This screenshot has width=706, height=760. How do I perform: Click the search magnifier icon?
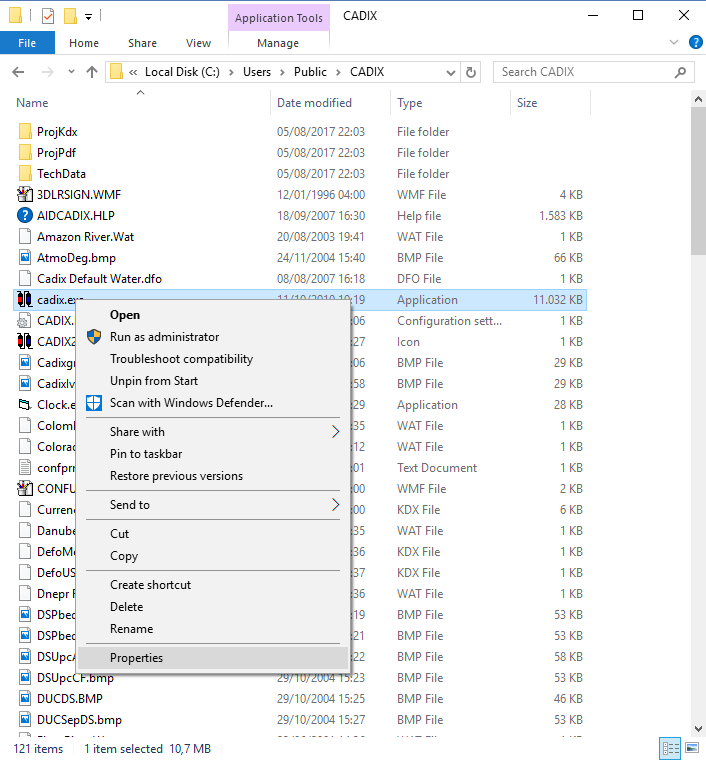pyautogui.click(x=680, y=72)
